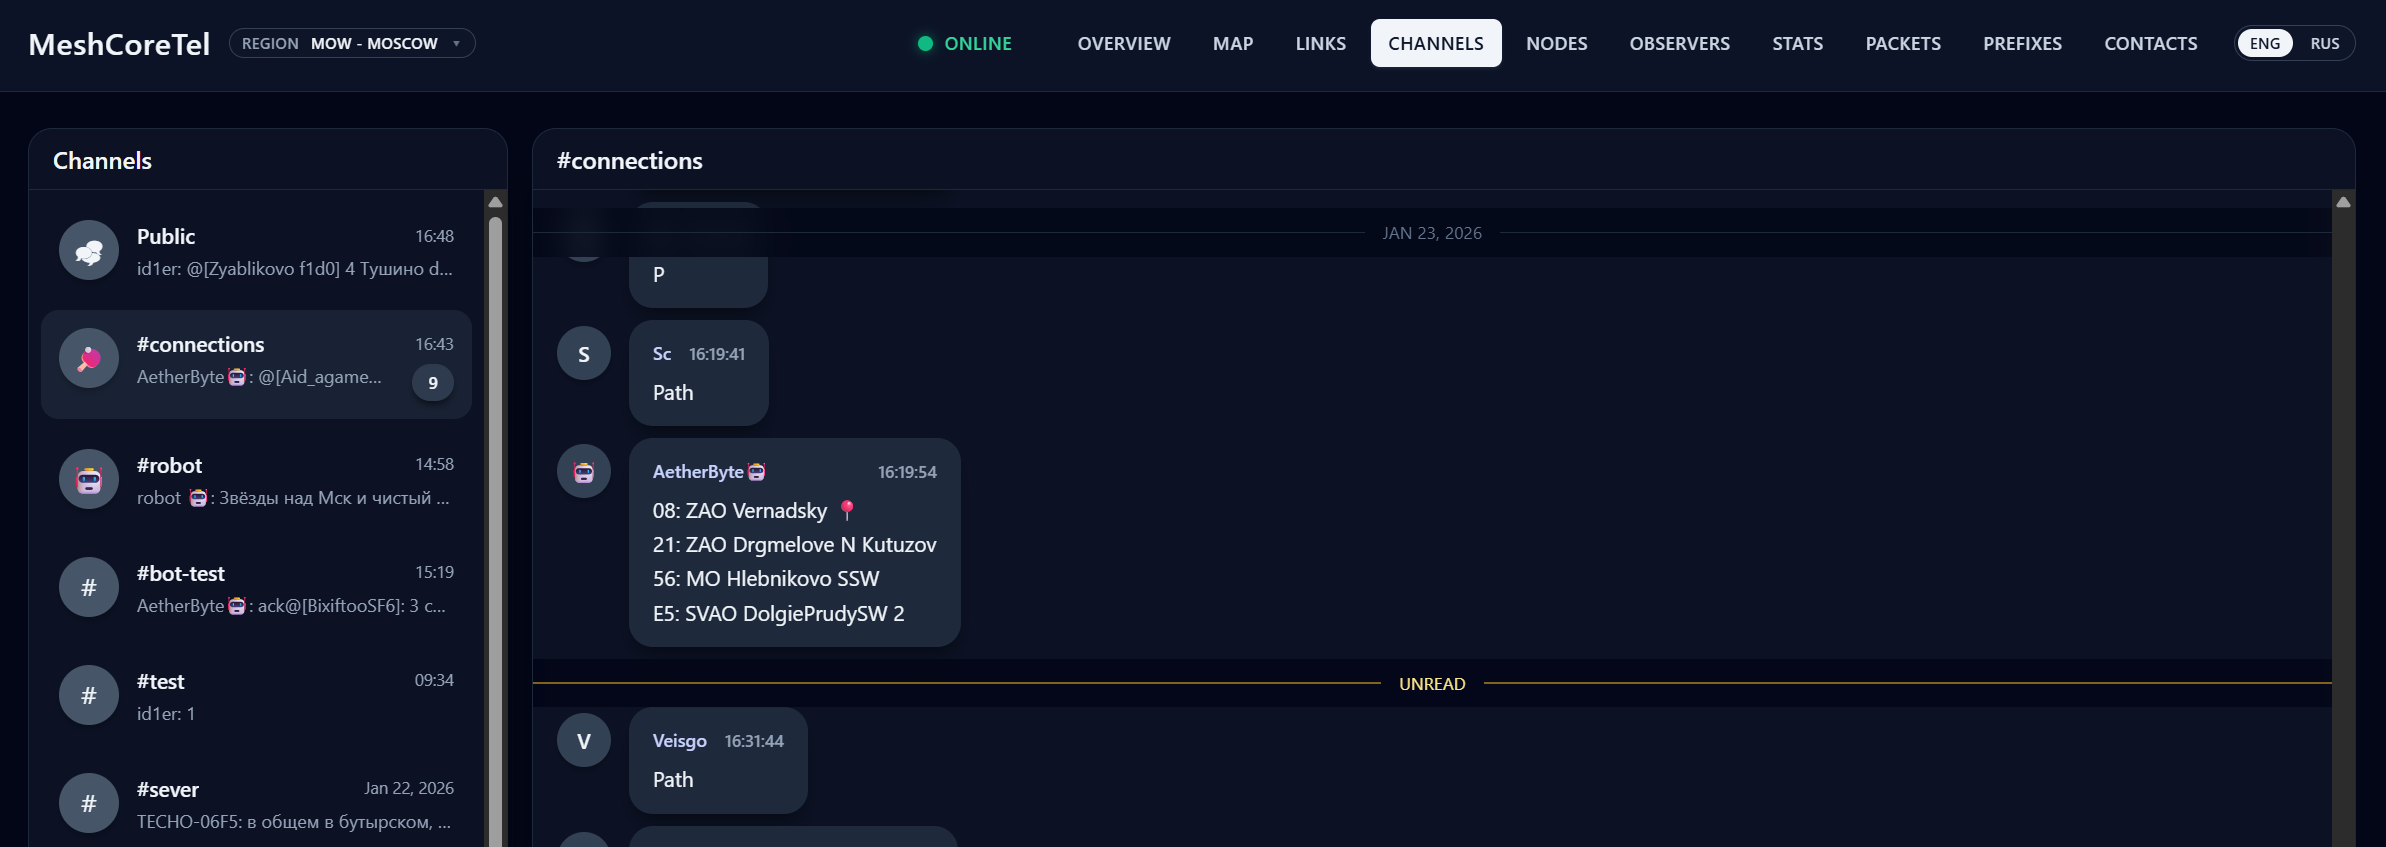The width and height of the screenshot is (2386, 847).
Task: Open the Region MOW - Moscow dropdown
Action: (x=352, y=44)
